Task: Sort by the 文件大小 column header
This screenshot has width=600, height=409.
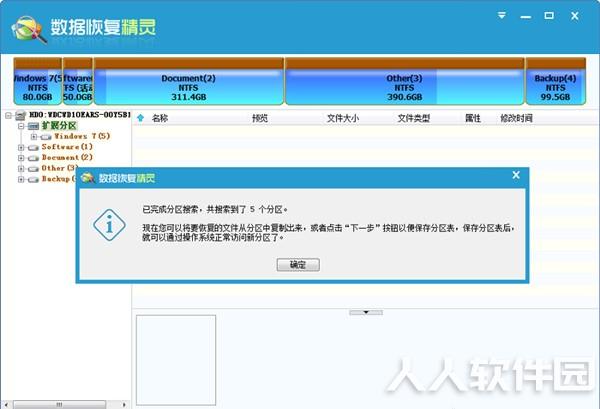Action: tap(343, 118)
